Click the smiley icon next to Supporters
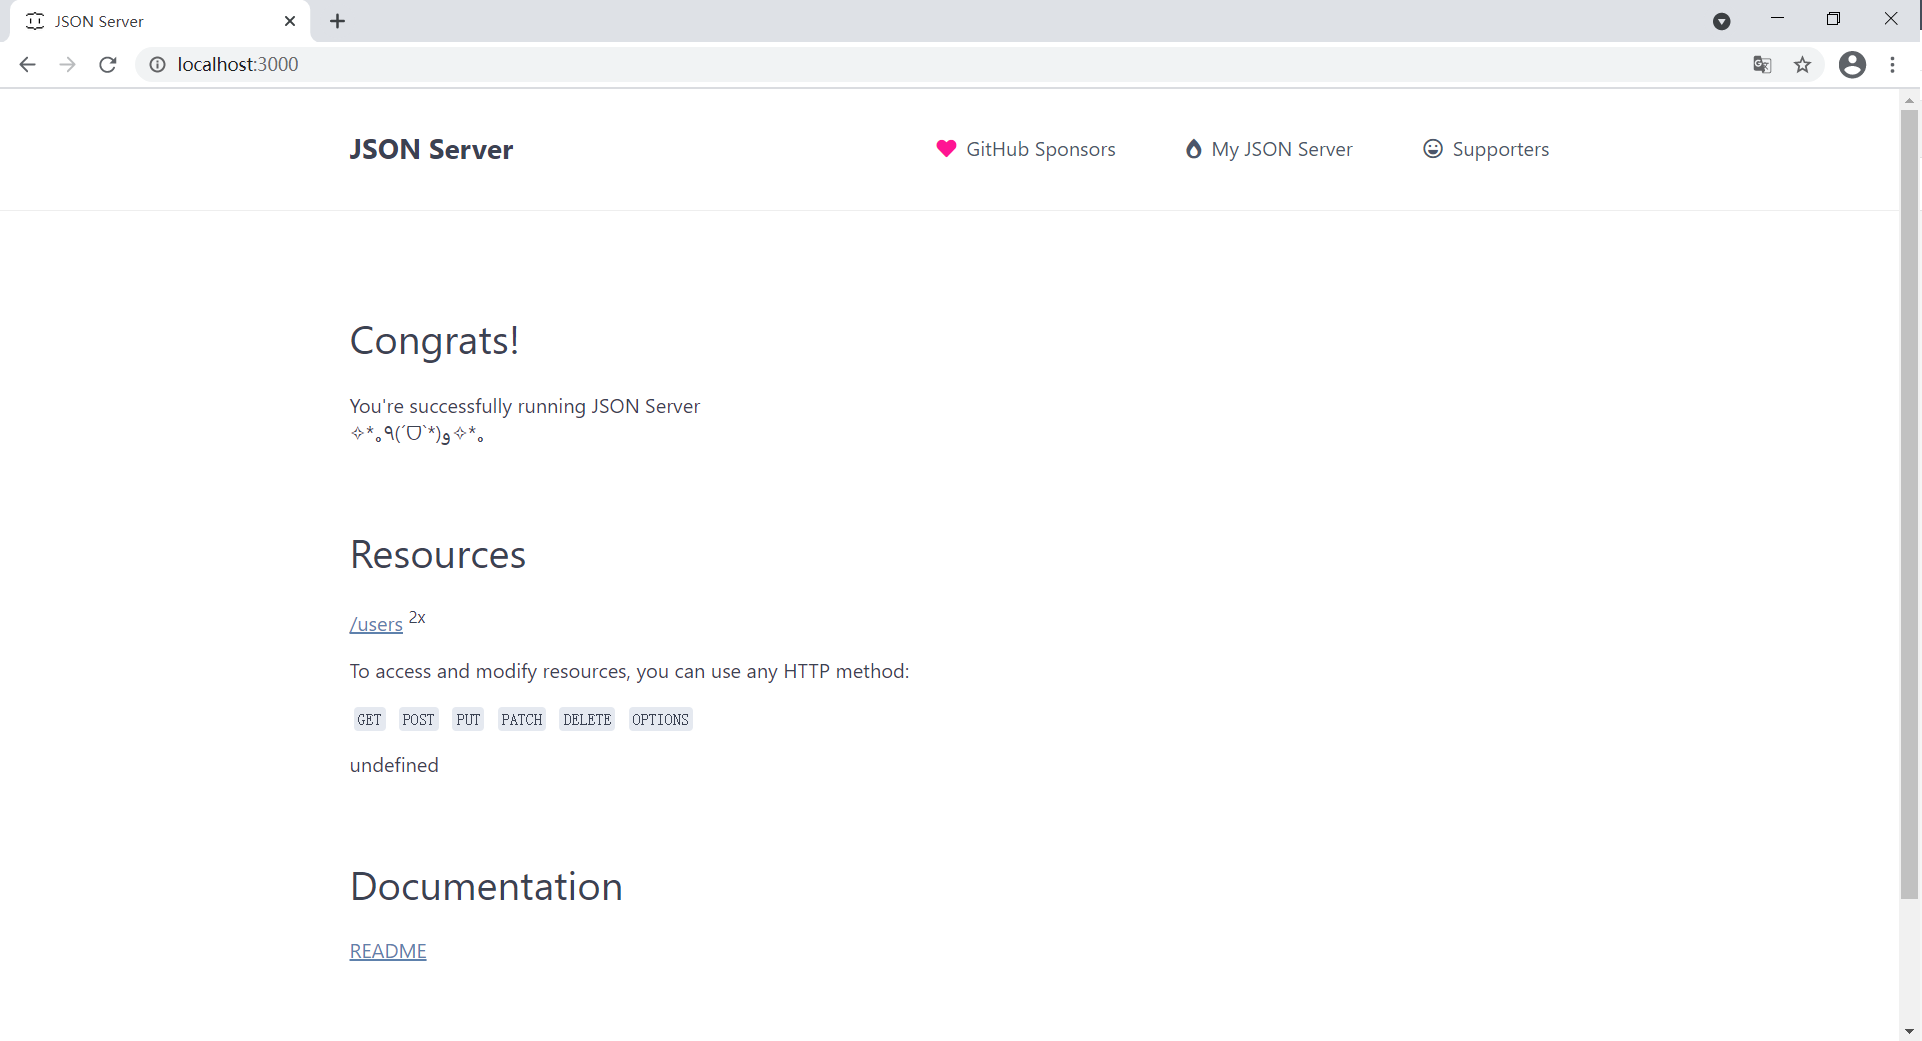The height and width of the screenshot is (1041, 1922). coord(1432,148)
